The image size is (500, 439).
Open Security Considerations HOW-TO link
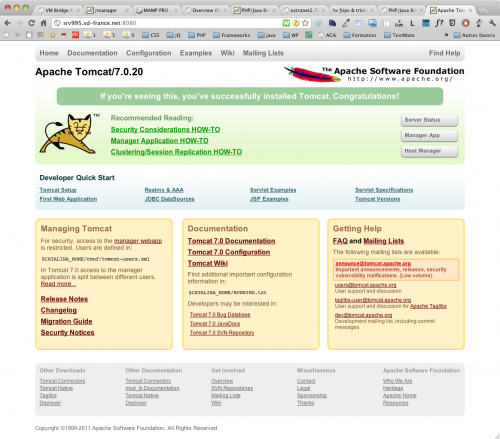coord(165,130)
